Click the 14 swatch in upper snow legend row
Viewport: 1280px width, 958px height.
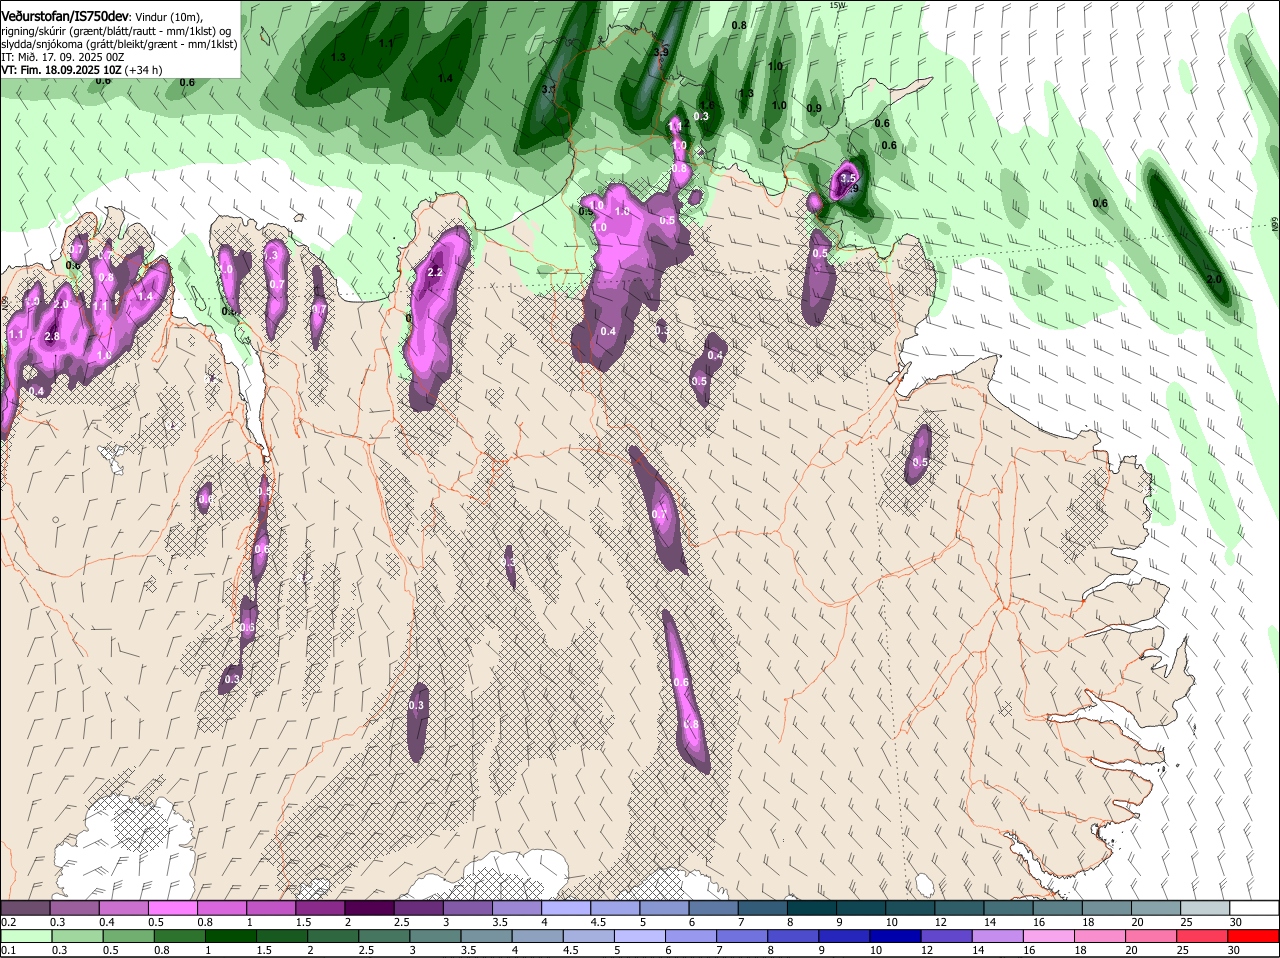click(1008, 907)
